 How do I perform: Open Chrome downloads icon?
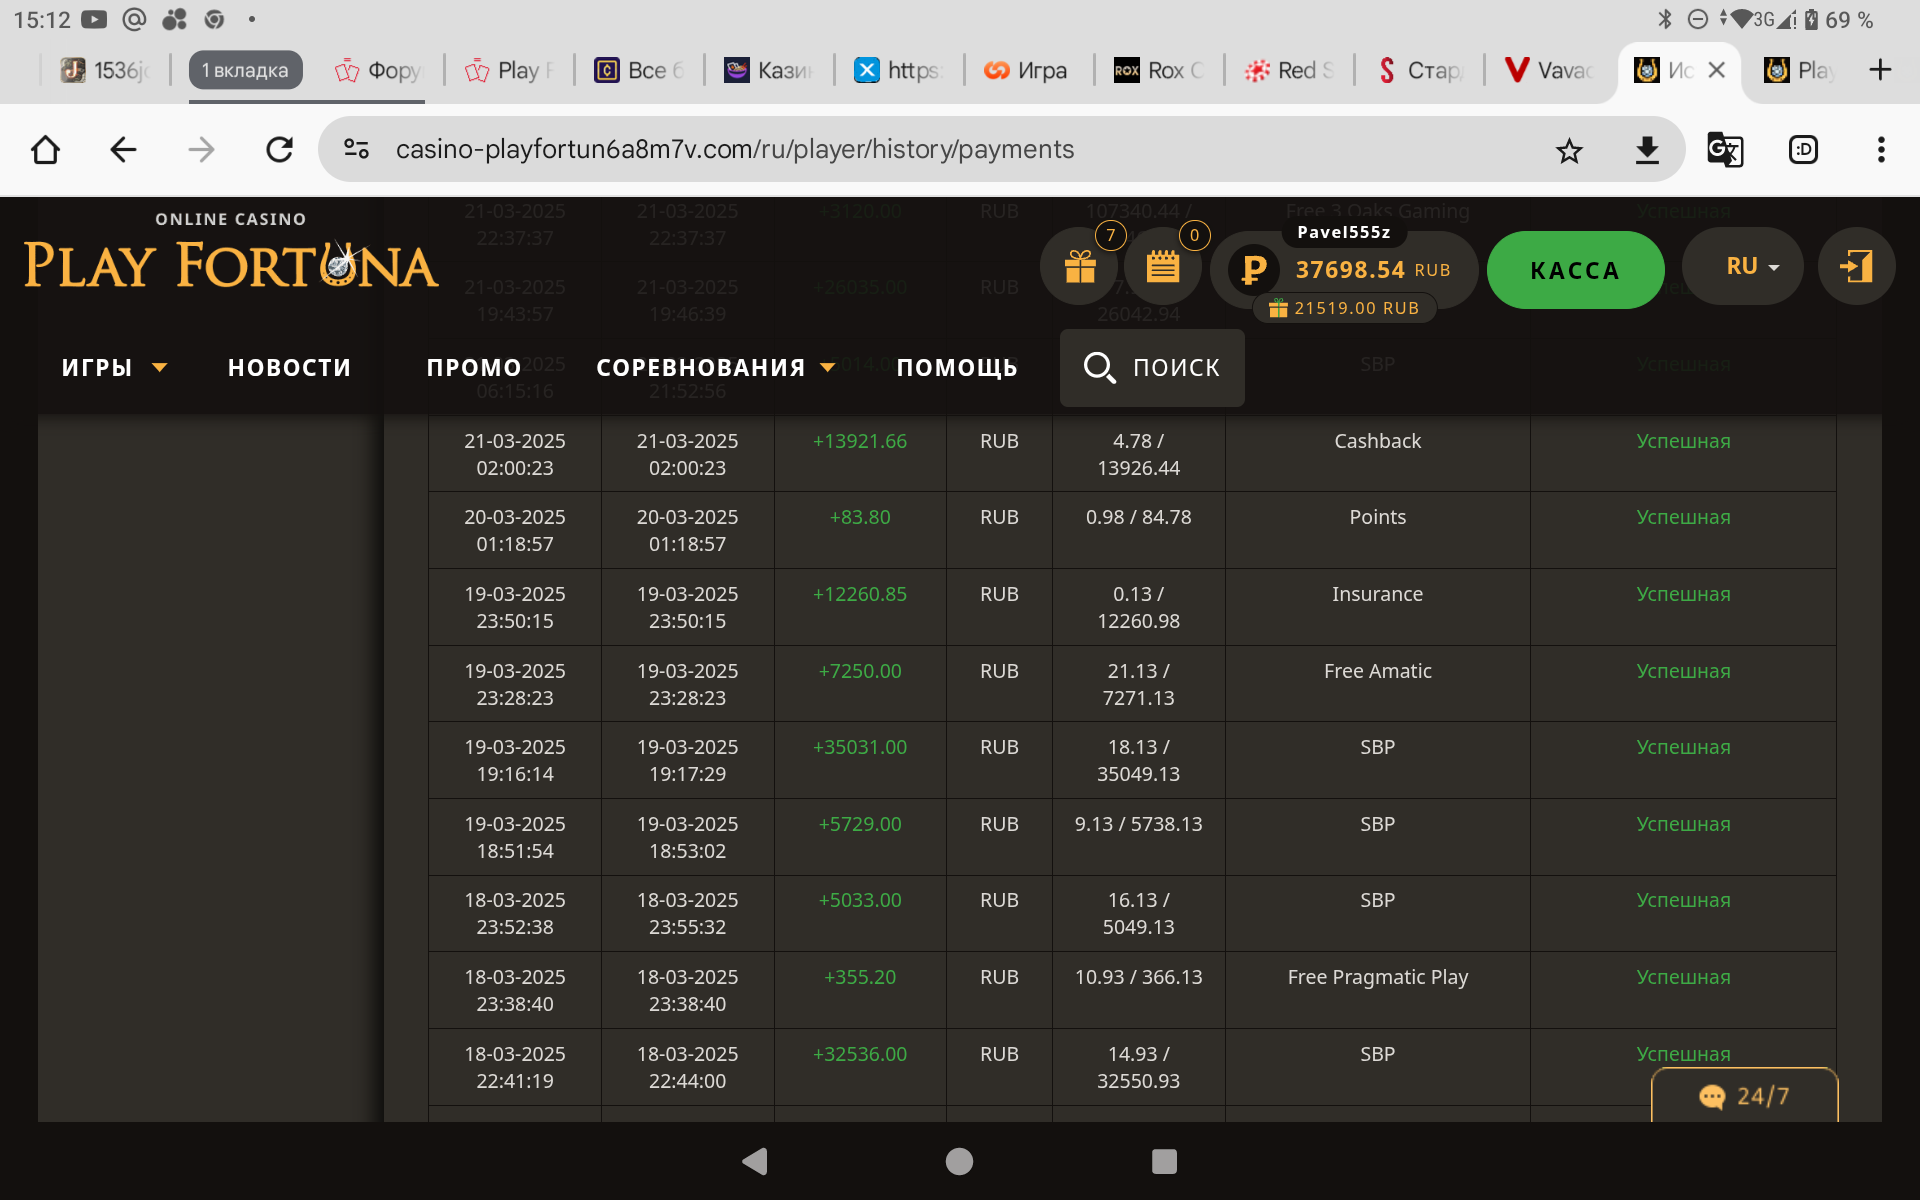pos(1646,150)
